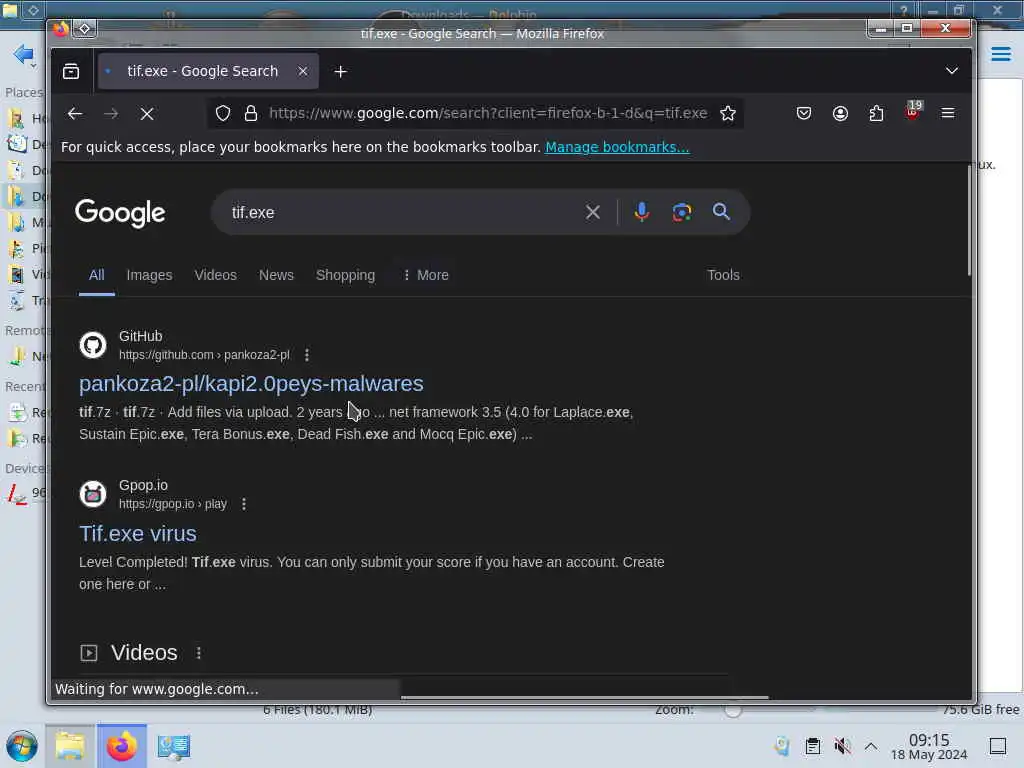
Task: Switch to News results tab
Action: click(276, 275)
